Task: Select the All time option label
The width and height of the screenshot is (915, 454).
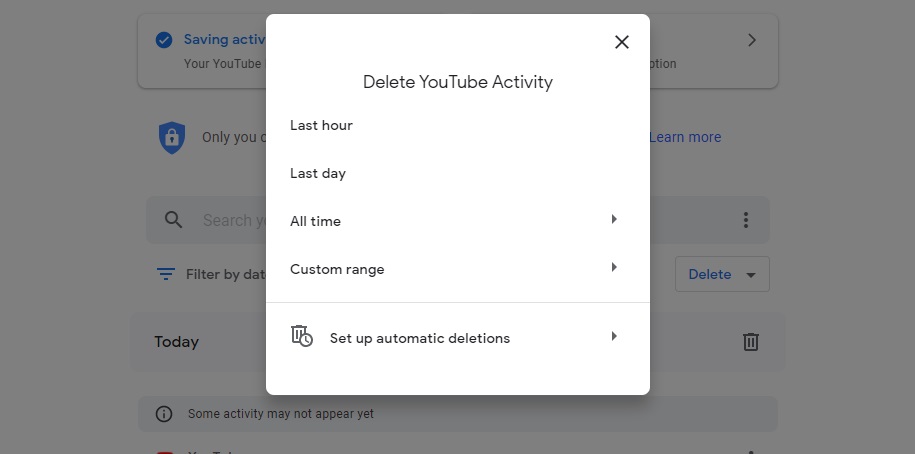Action: [x=315, y=221]
